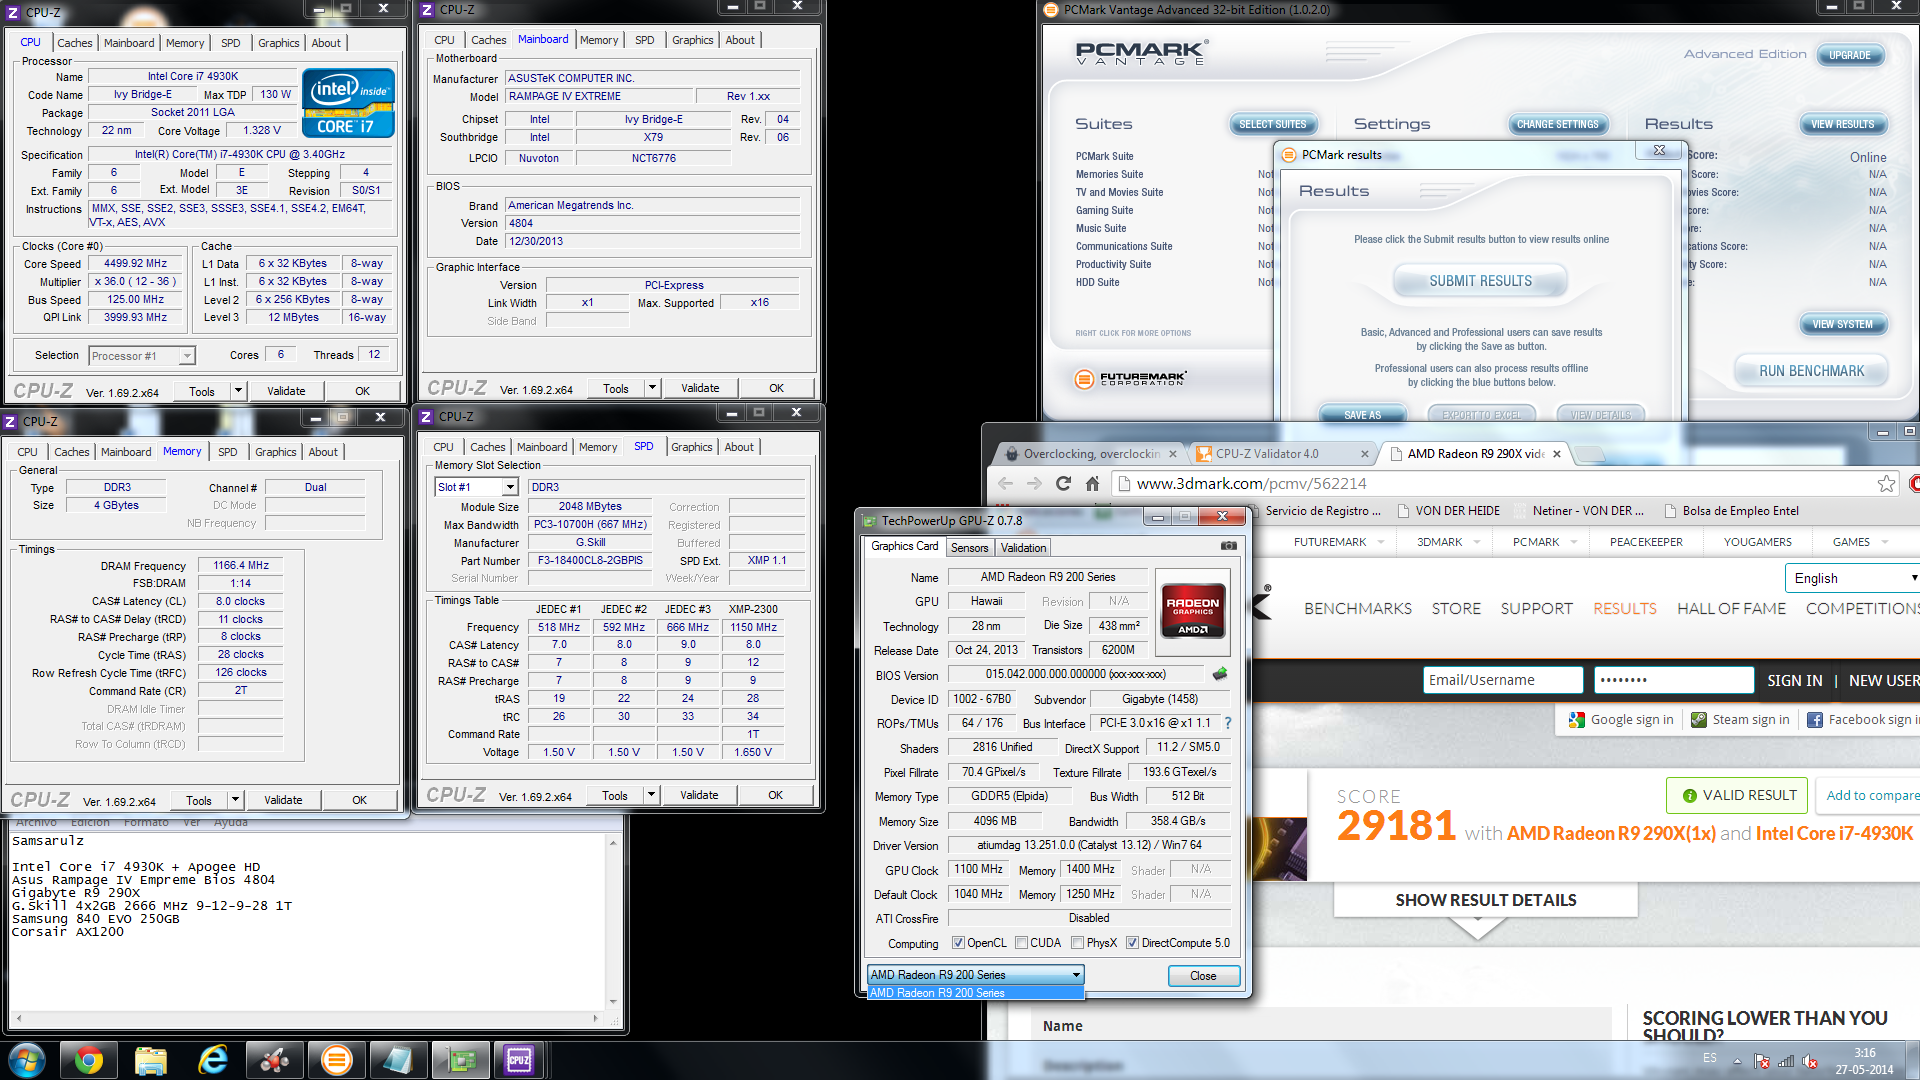The height and width of the screenshot is (1080, 1920).
Task: Open Internet Explorer from the taskbar
Action: (213, 1060)
